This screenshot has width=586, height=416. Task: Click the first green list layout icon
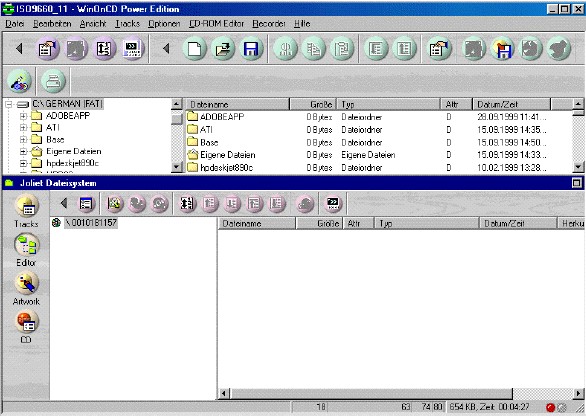[x=376, y=49]
